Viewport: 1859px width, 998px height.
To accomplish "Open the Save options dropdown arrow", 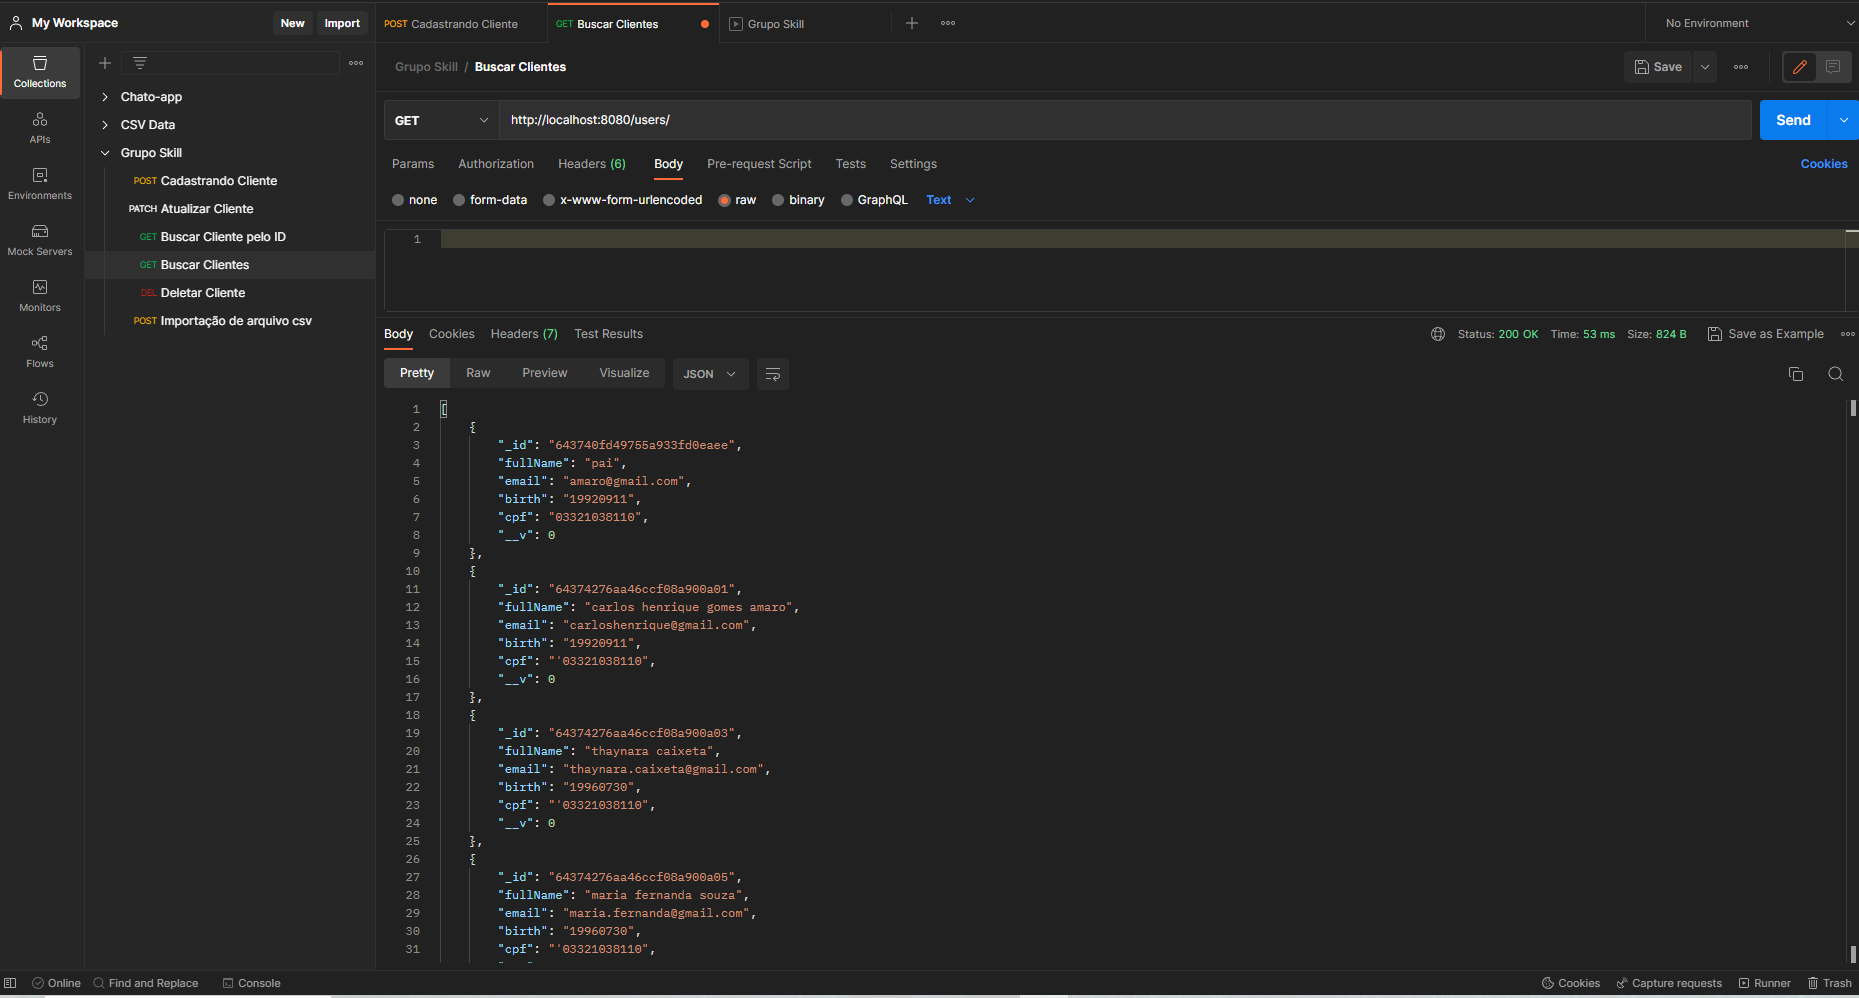I will click(1705, 67).
